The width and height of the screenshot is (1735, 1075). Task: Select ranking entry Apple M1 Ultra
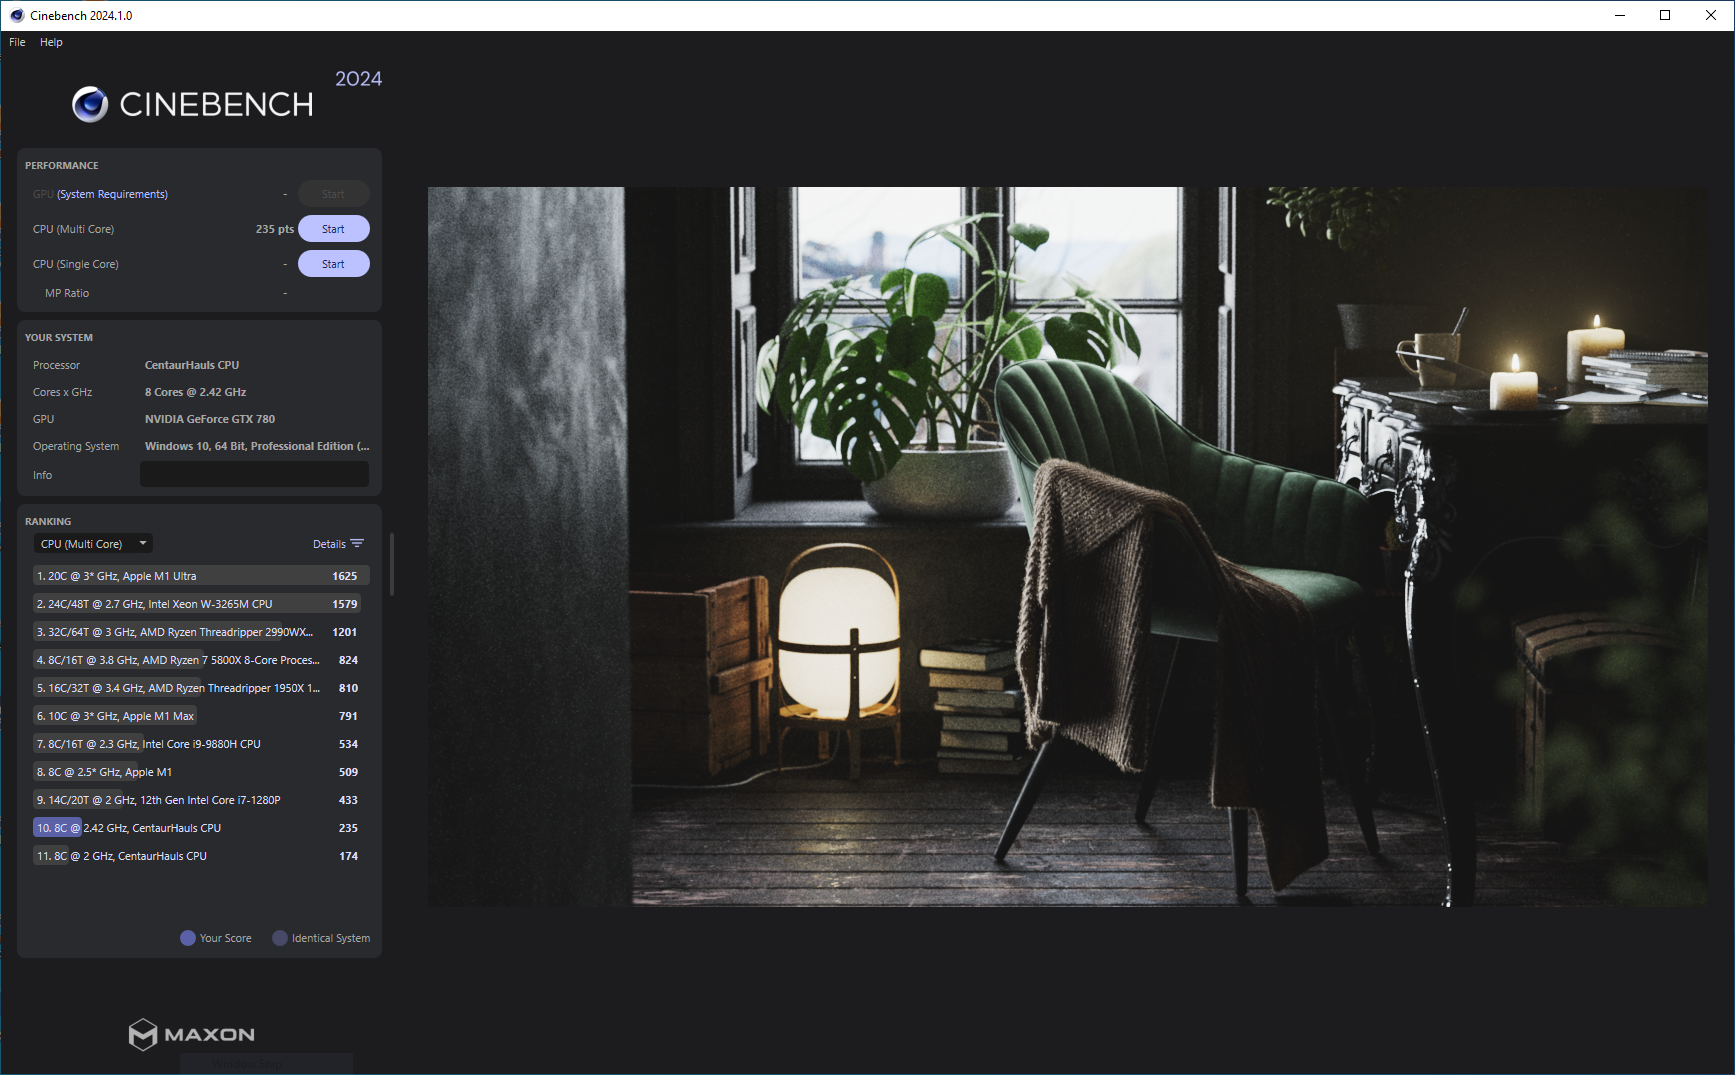click(x=201, y=576)
